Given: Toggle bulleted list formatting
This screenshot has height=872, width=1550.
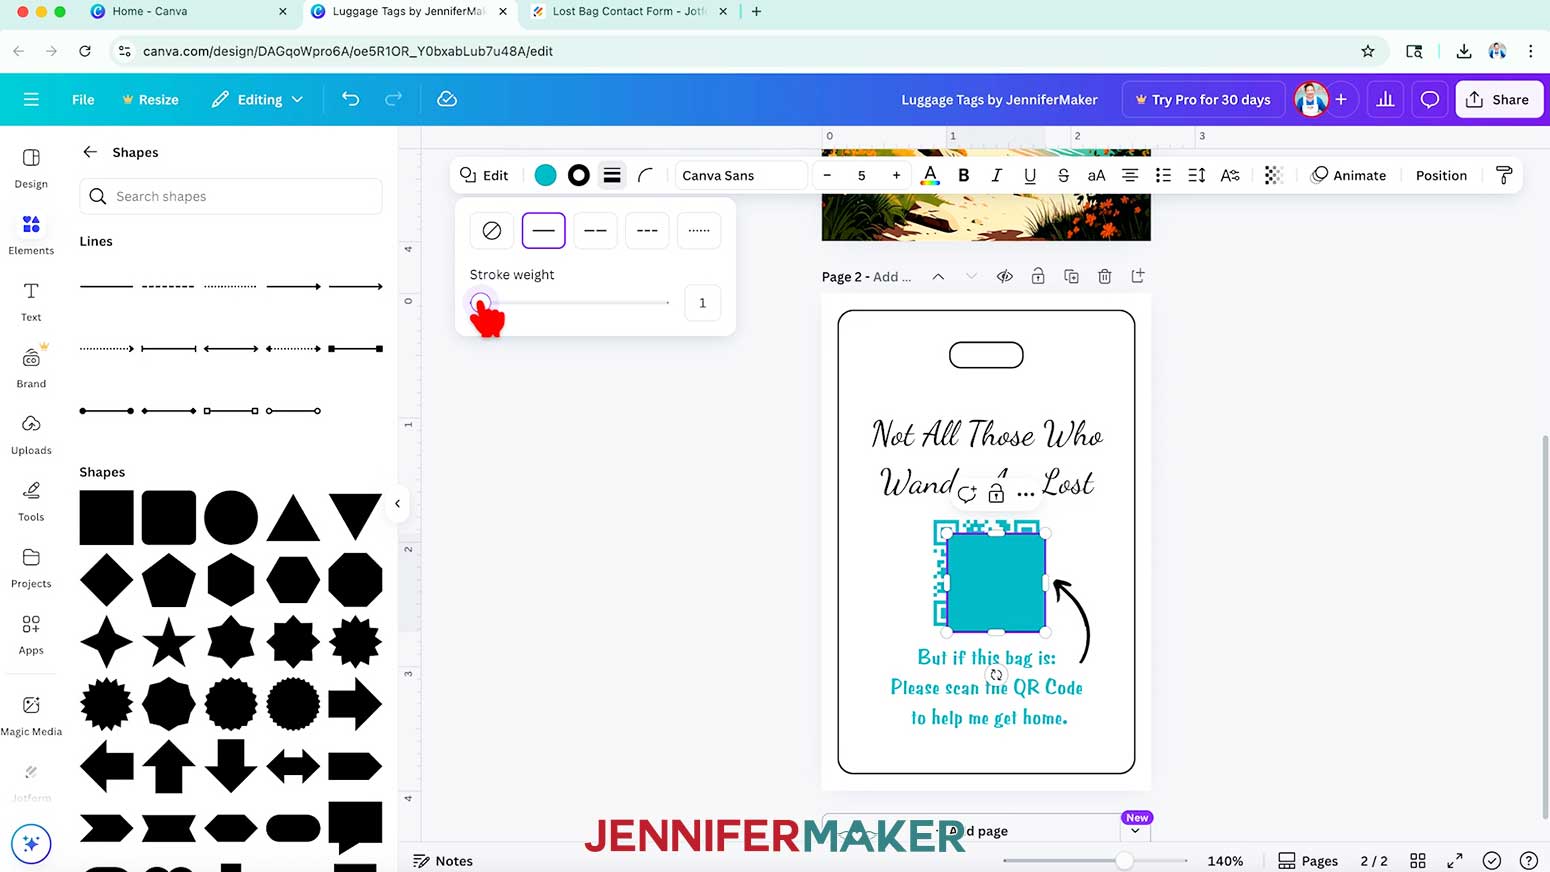Looking at the screenshot, I should point(1163,175).
